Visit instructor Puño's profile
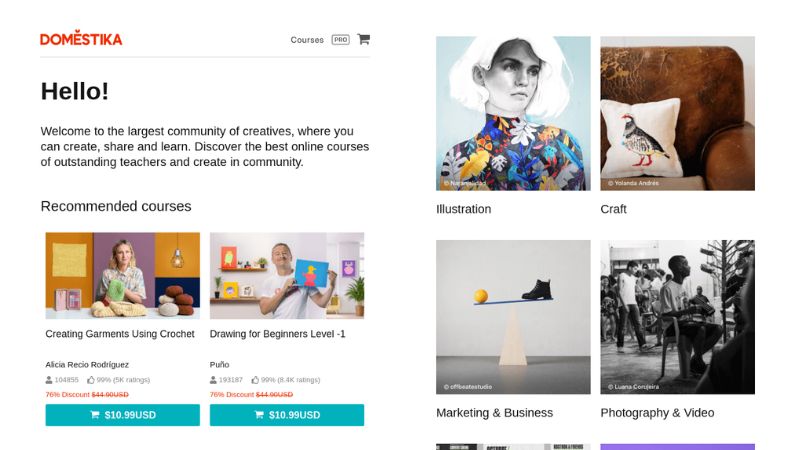This screenshot has height=450, width=800. click(x=219, y=365)
